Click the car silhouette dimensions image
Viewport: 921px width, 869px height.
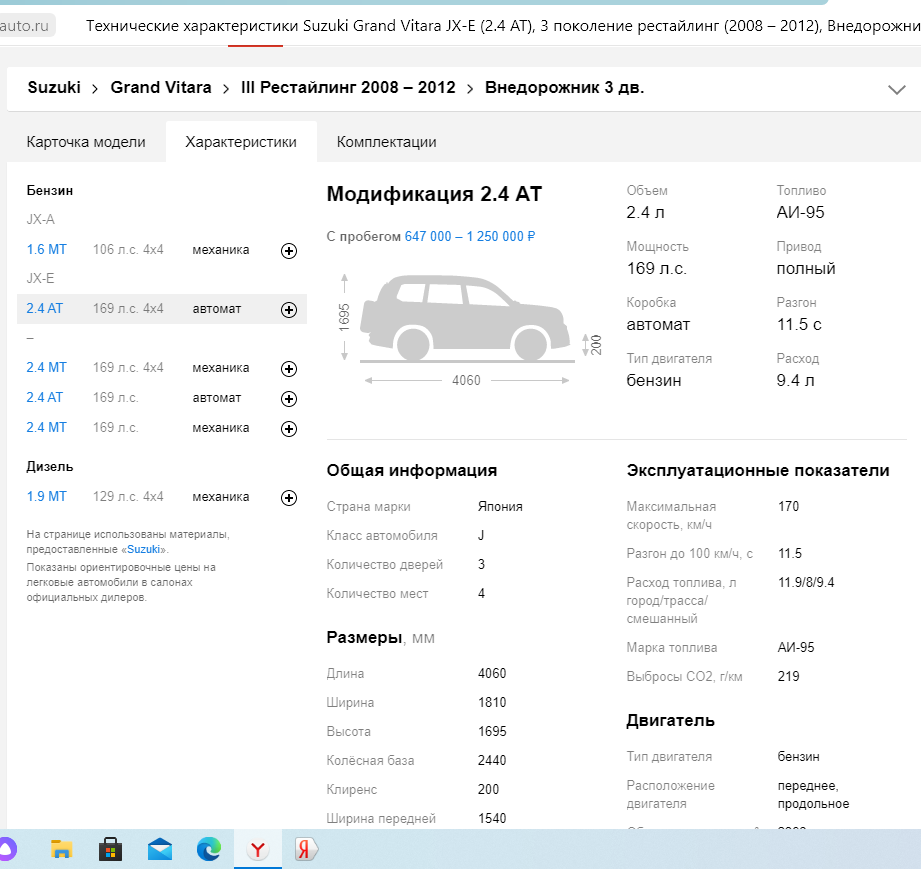[x=467, y=318]
